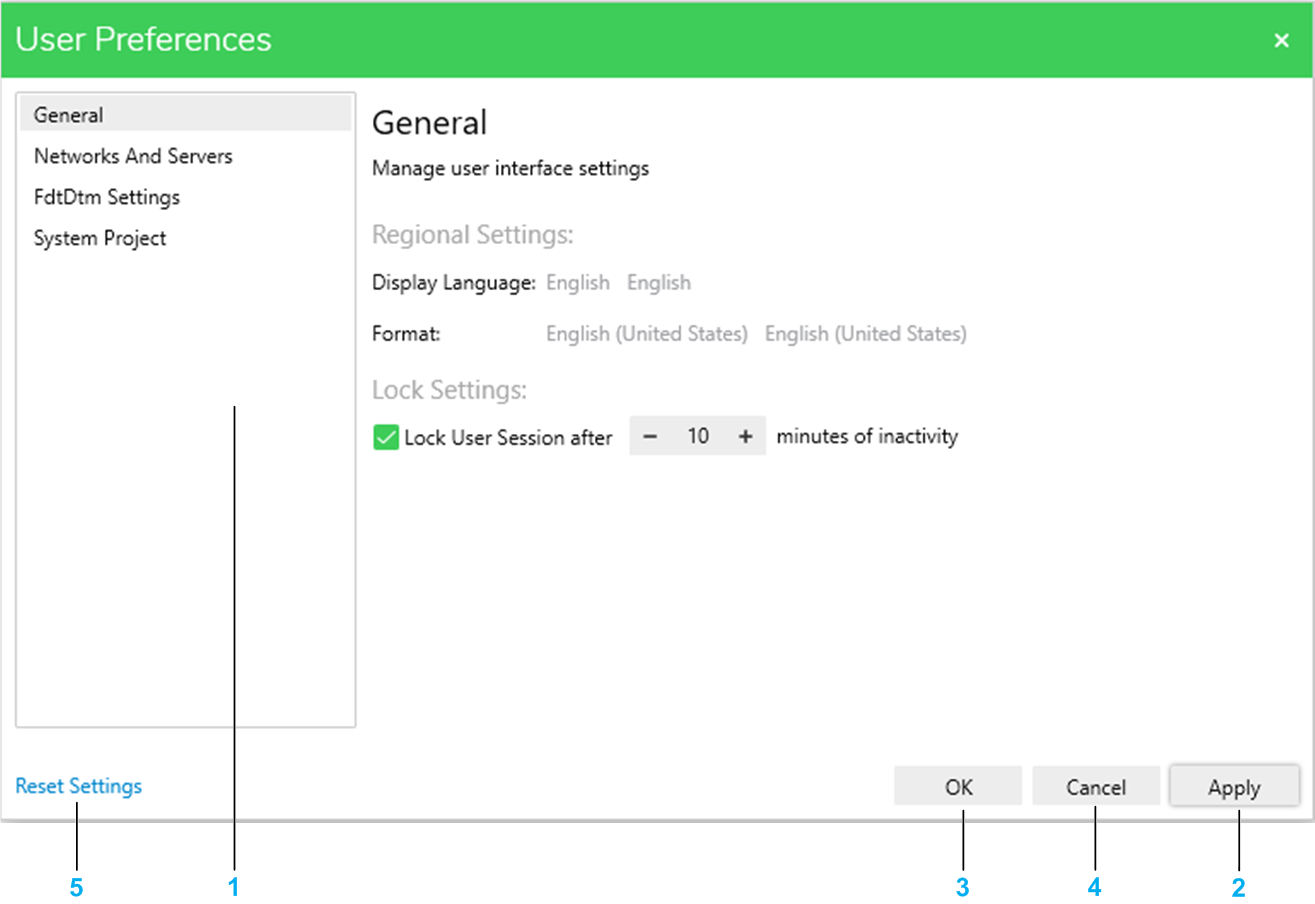This screenshot has height=904, width=1315.
Task: Close the User Preferences dialog
Action: point(1281,40)
